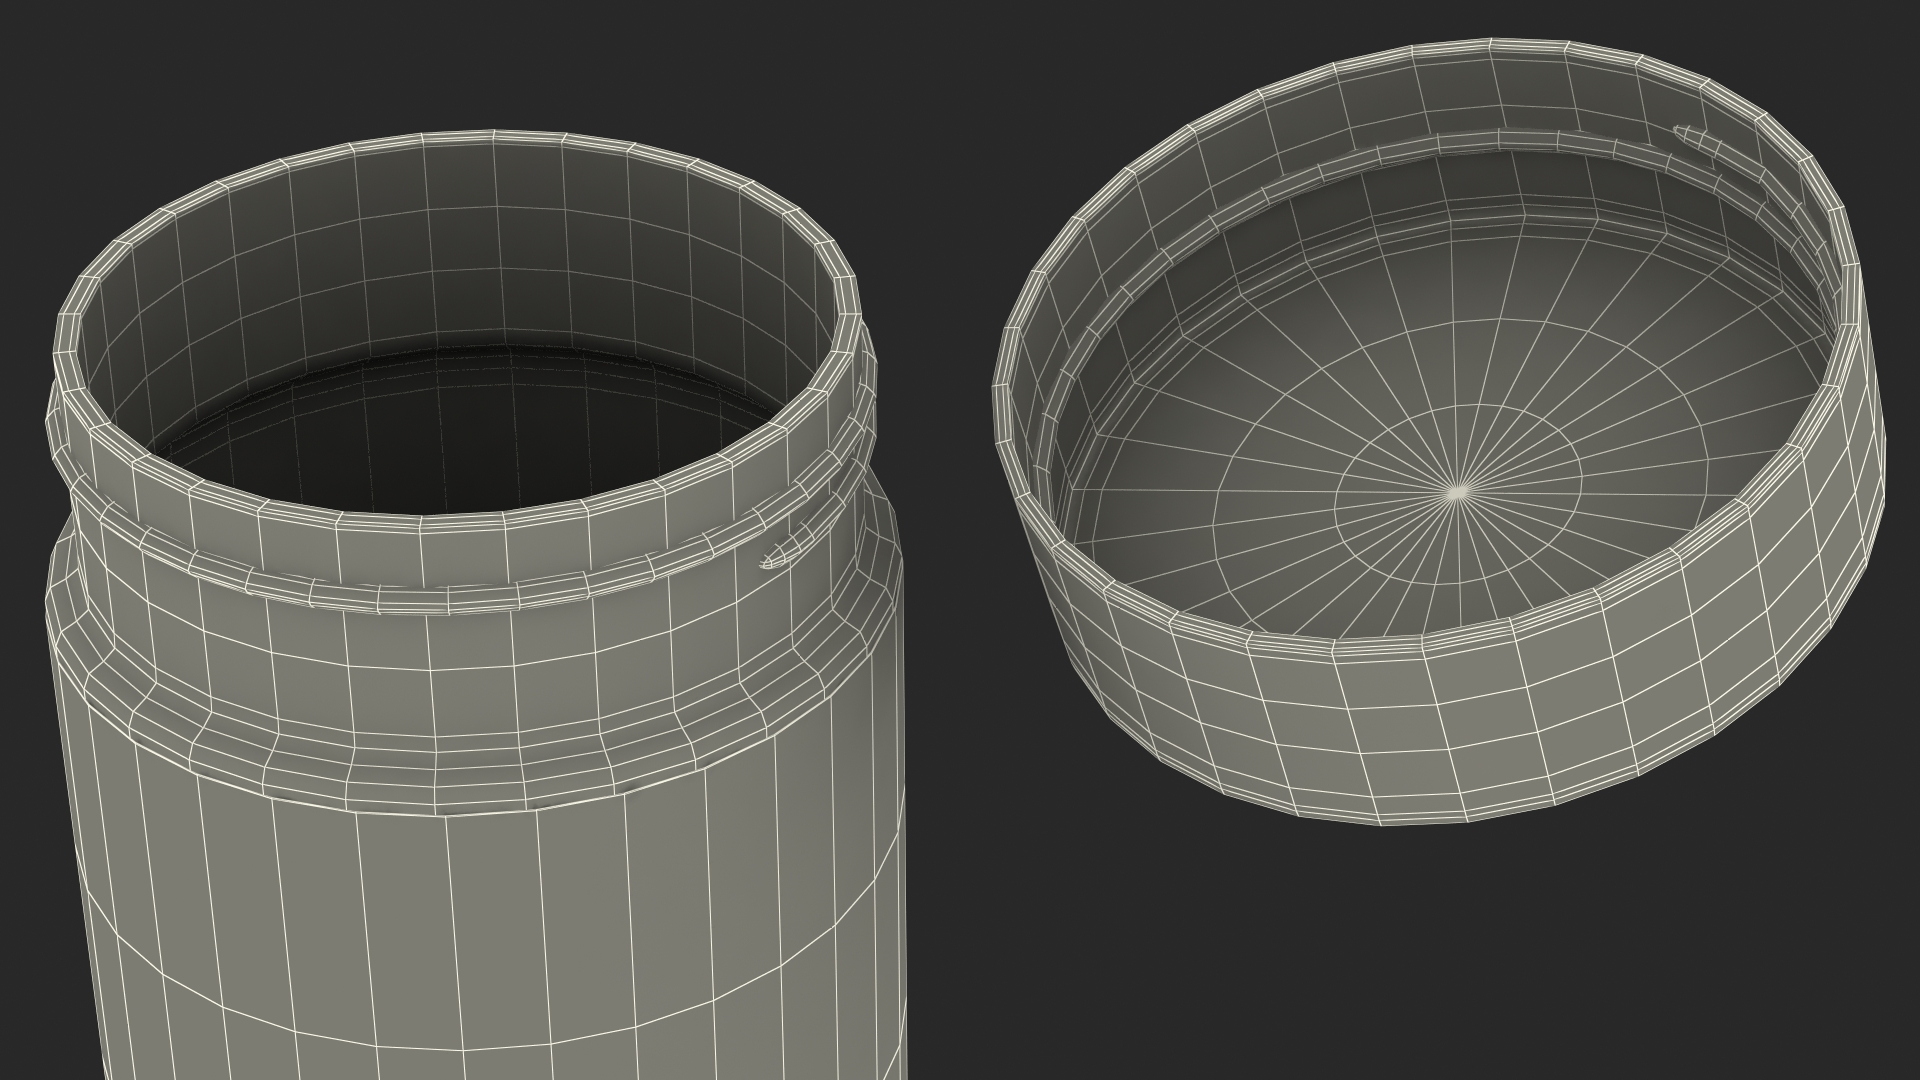Click the center pole vertex of the lid
The width and height of the screenshot is (1920, 1080).
1459,491
